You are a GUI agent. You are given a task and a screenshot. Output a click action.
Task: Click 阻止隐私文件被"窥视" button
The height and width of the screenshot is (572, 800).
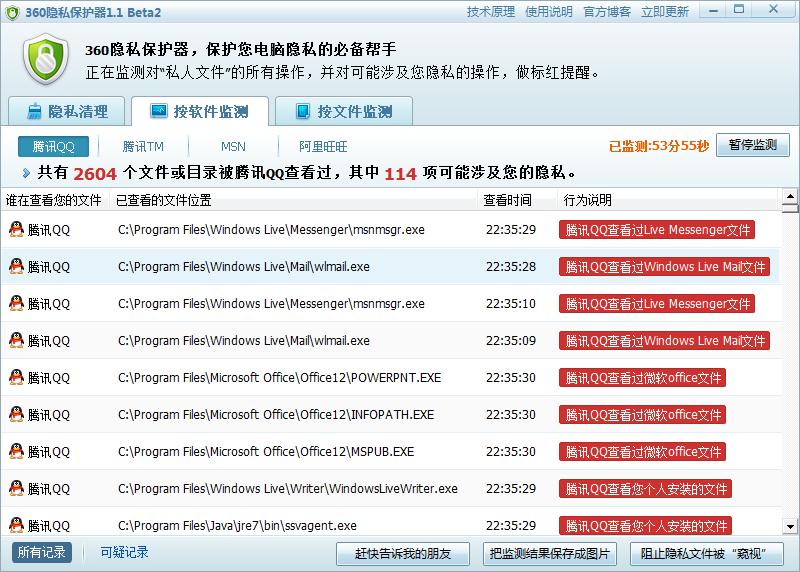[x=706, y=554]
